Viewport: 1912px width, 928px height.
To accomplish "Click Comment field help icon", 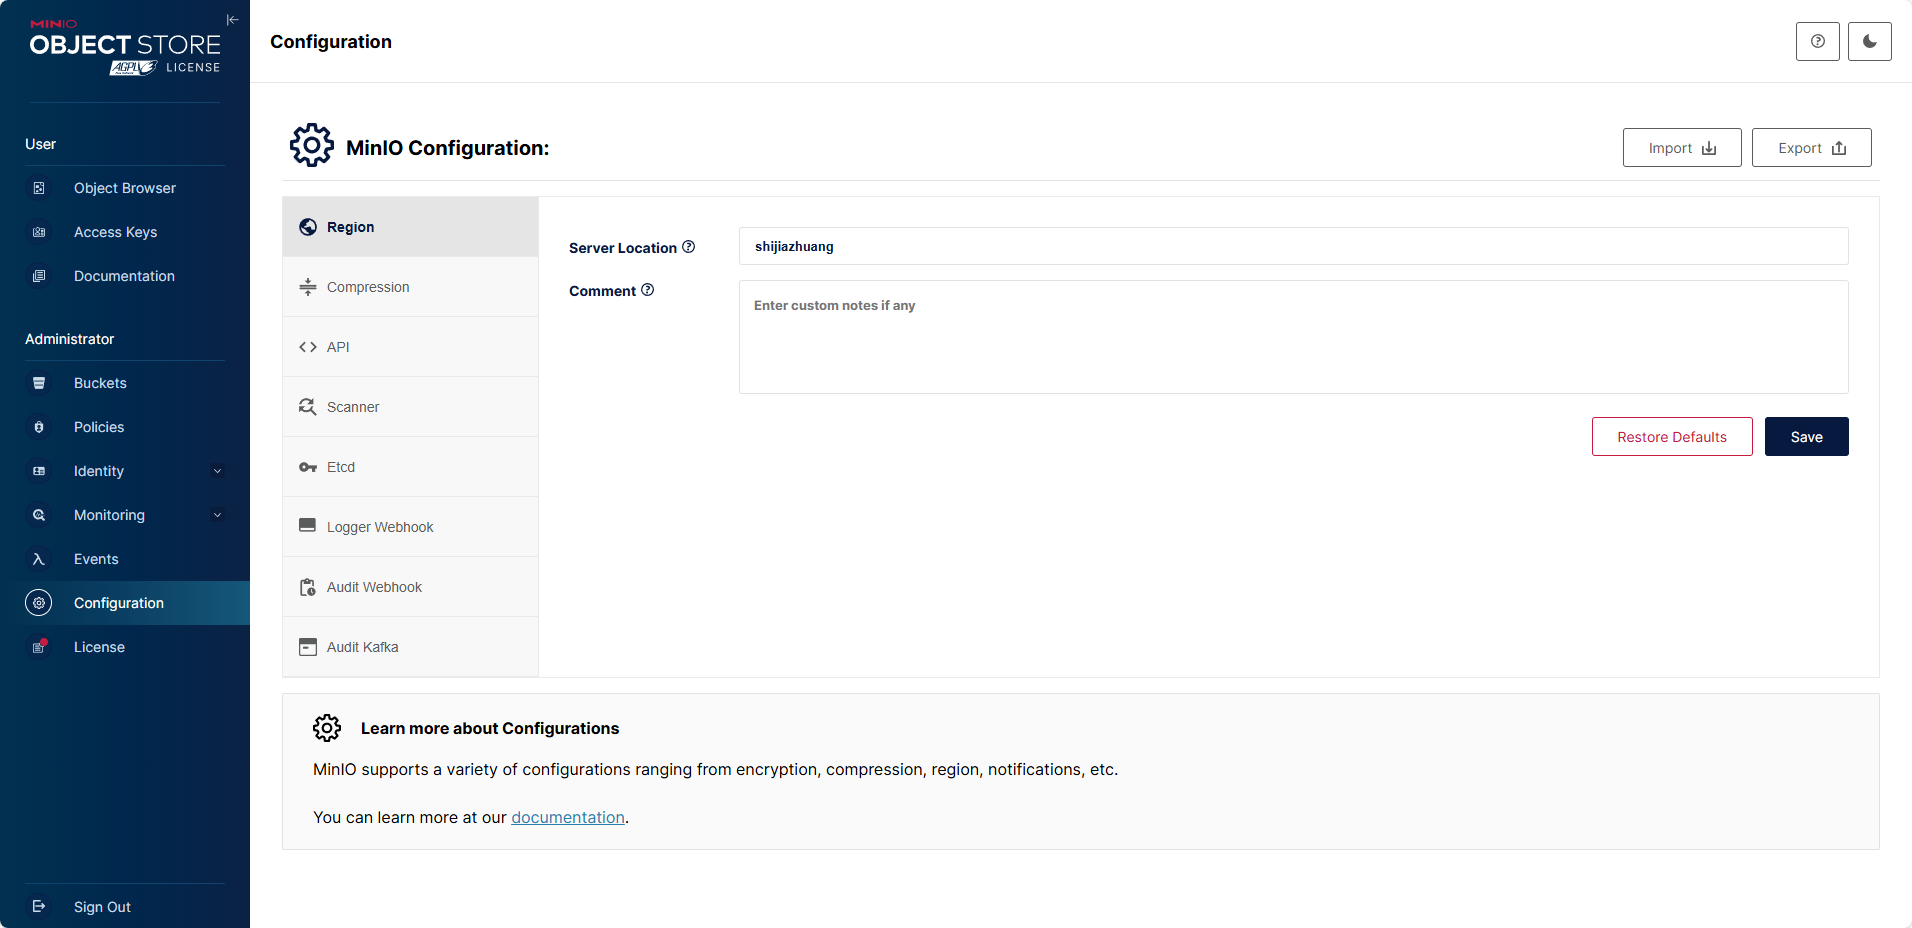I will [x=648, y=290].
